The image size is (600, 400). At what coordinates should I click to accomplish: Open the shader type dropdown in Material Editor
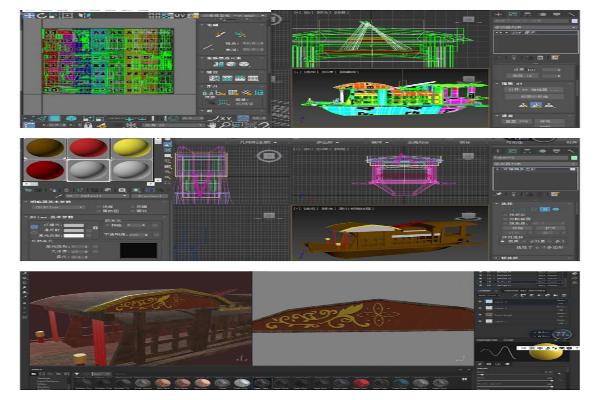pos(57,208)
